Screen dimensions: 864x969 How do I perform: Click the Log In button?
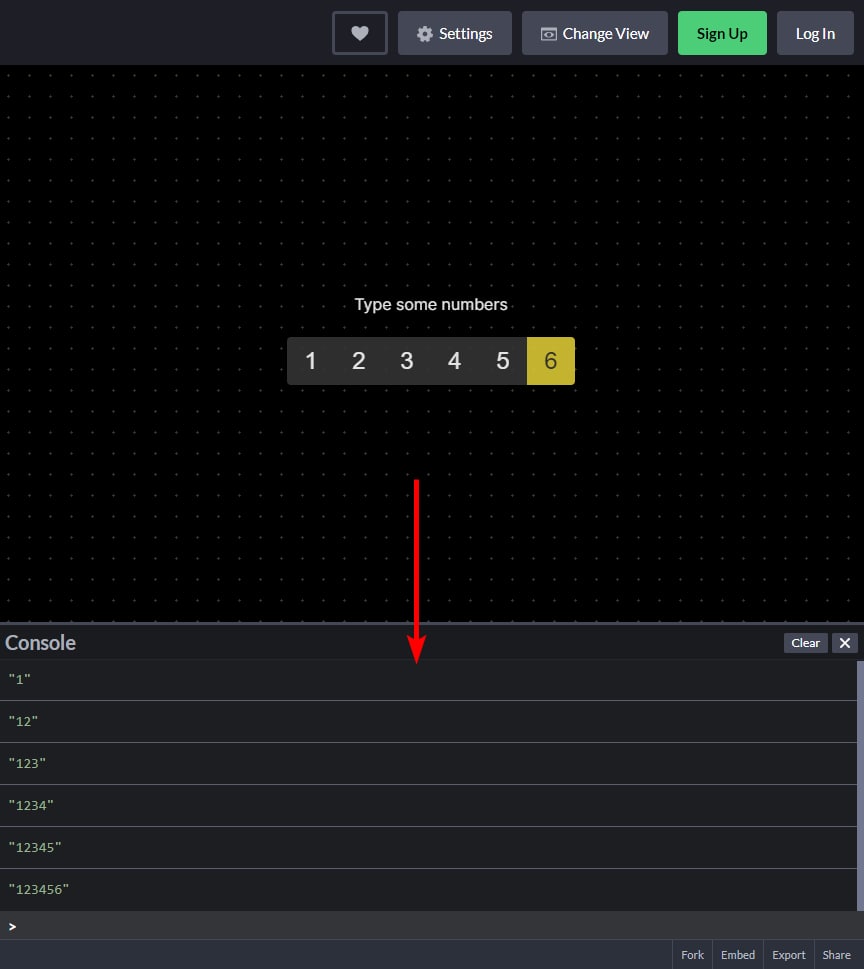click(x=815, y=33)
